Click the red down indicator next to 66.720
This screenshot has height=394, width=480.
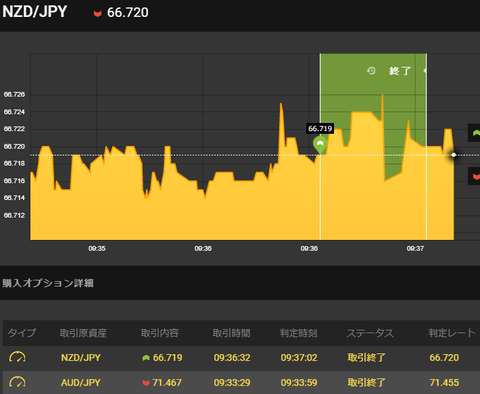tap(97, 14)
